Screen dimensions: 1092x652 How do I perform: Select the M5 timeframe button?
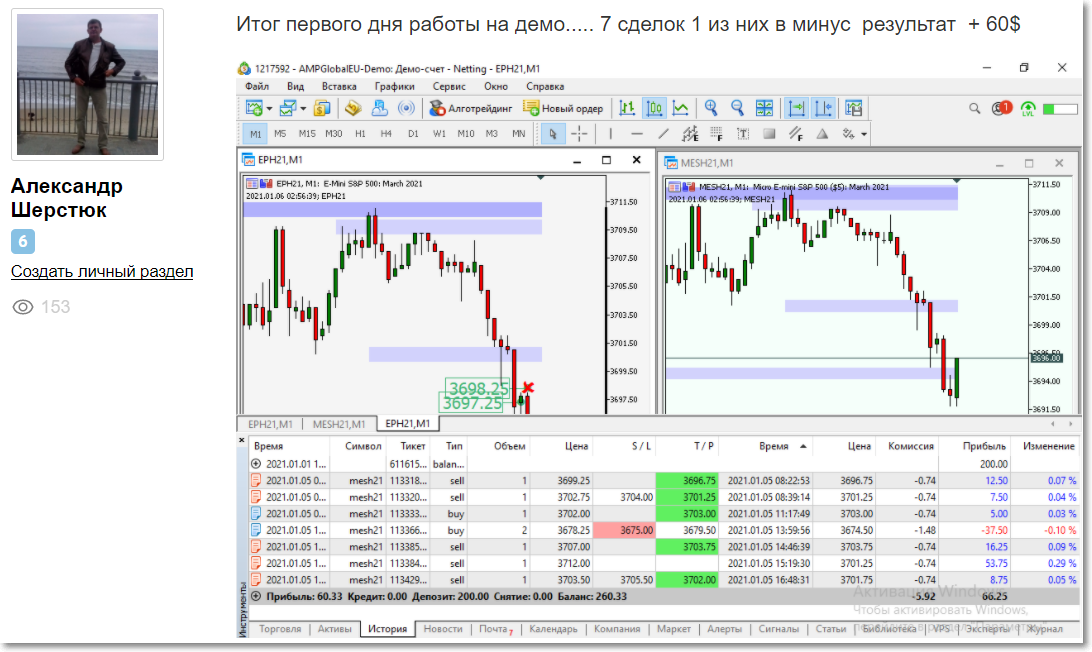point(280,134)
